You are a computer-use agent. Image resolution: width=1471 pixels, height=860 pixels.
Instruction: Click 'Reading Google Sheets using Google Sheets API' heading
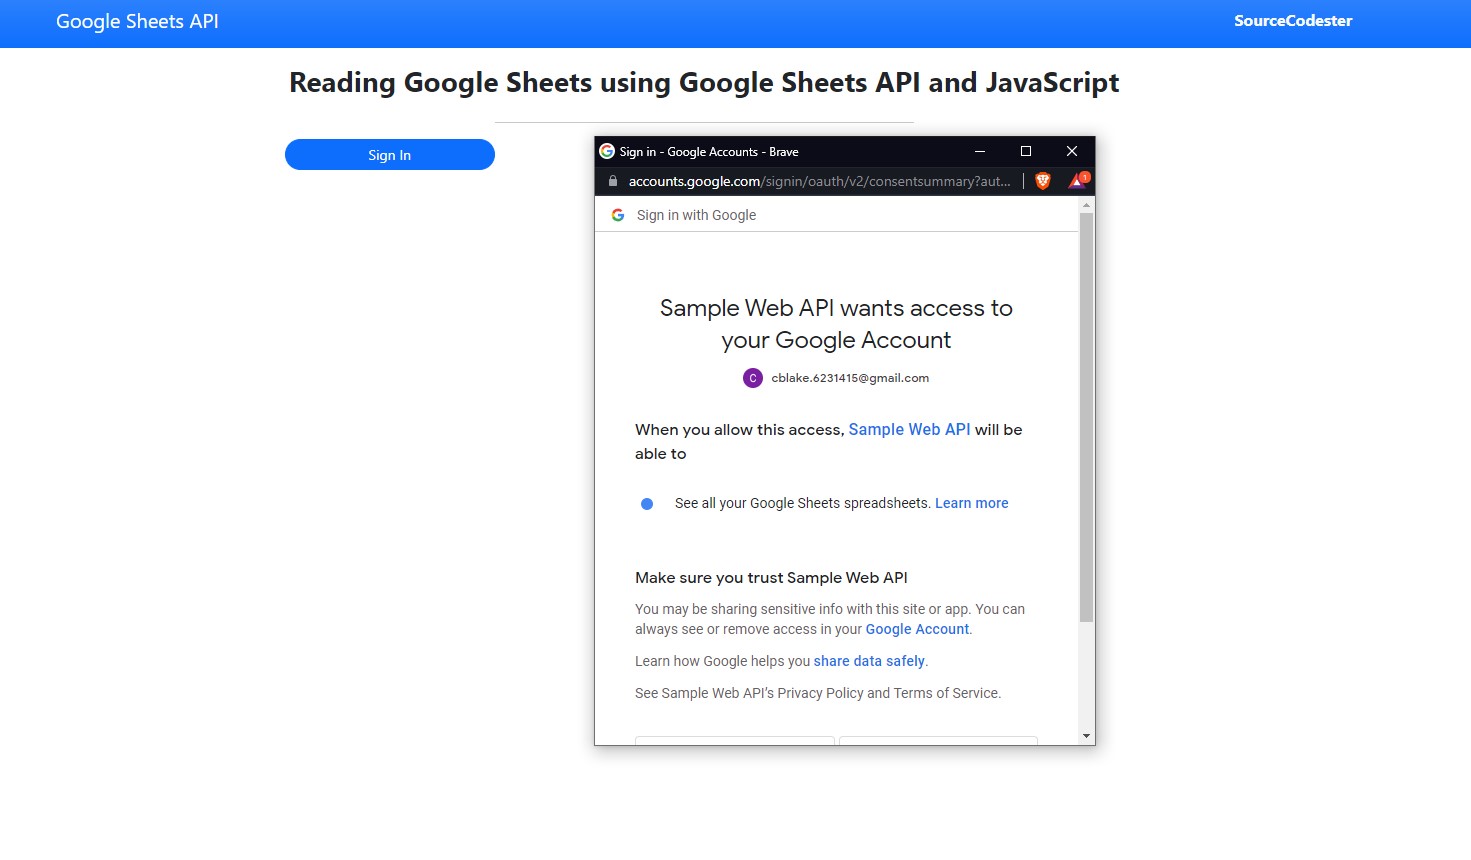704,82
